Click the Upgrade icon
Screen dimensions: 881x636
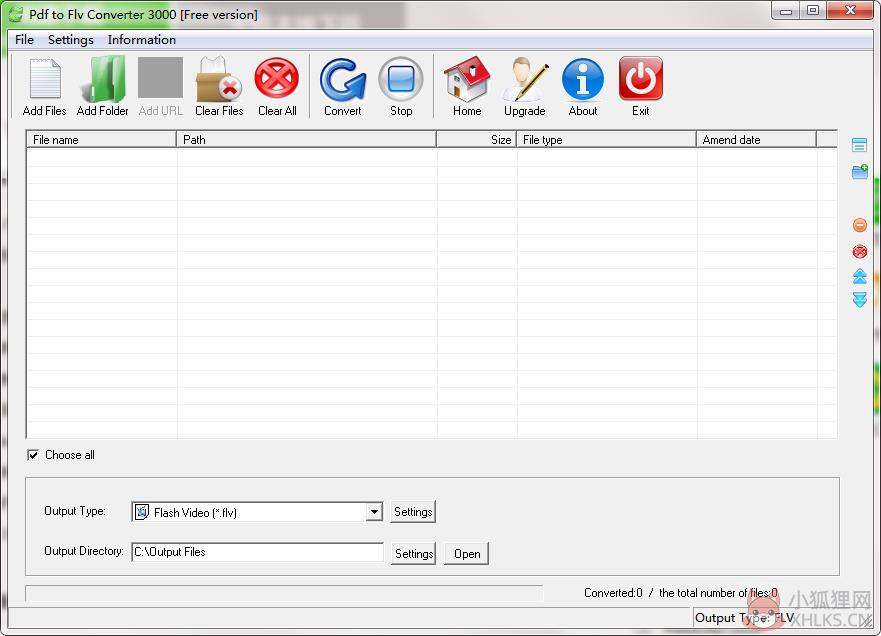[x=525, y=79]
